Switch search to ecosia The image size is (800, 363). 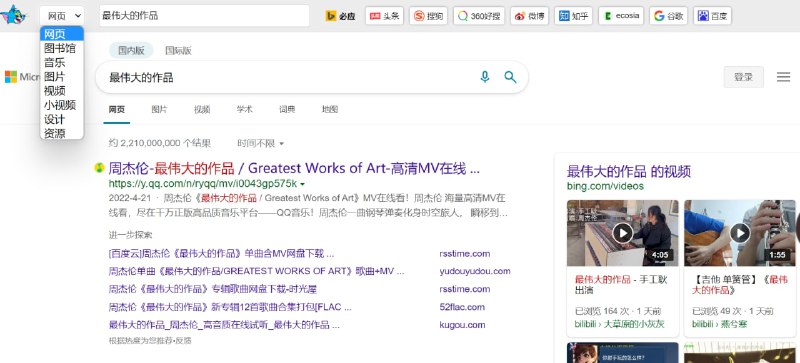[621, 16]
